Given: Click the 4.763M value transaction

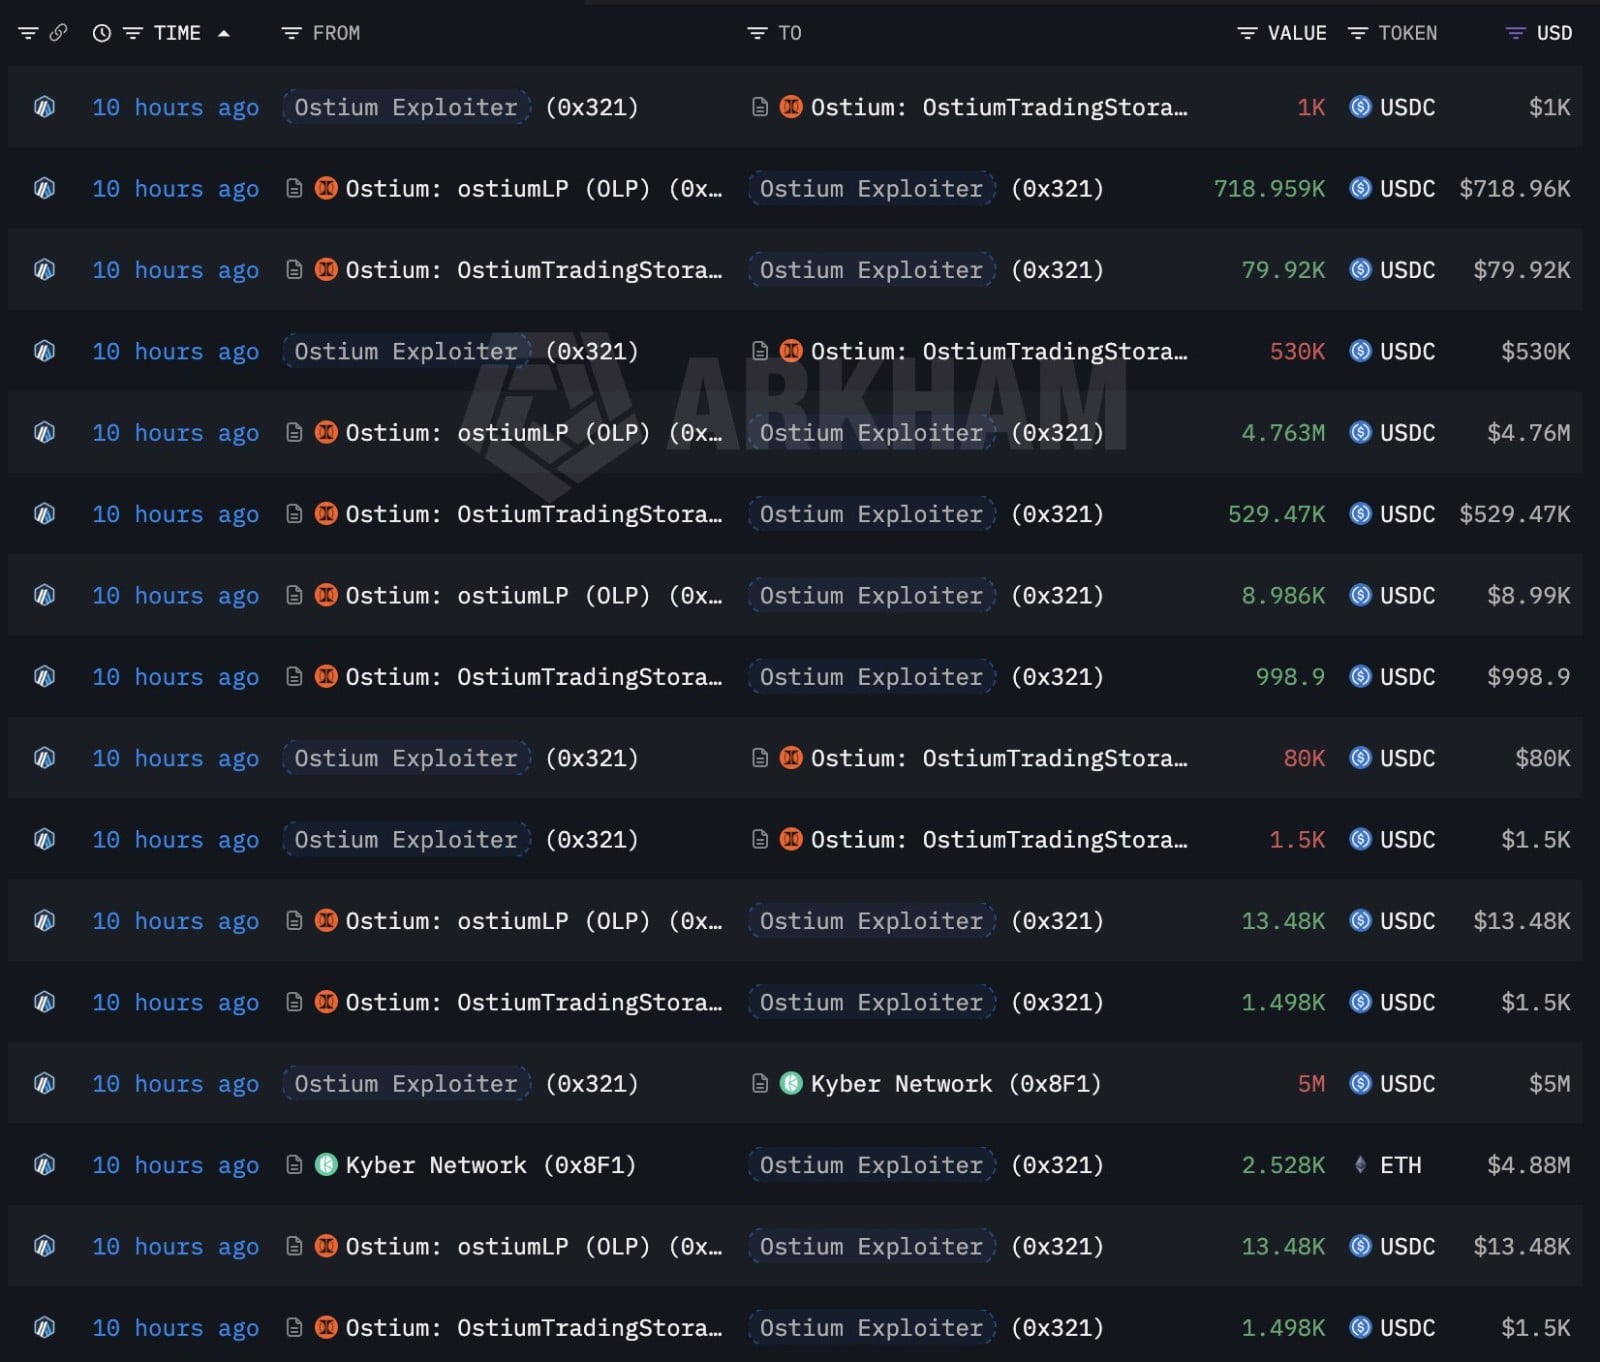Looking at the screenshot, I should 1283,433.
